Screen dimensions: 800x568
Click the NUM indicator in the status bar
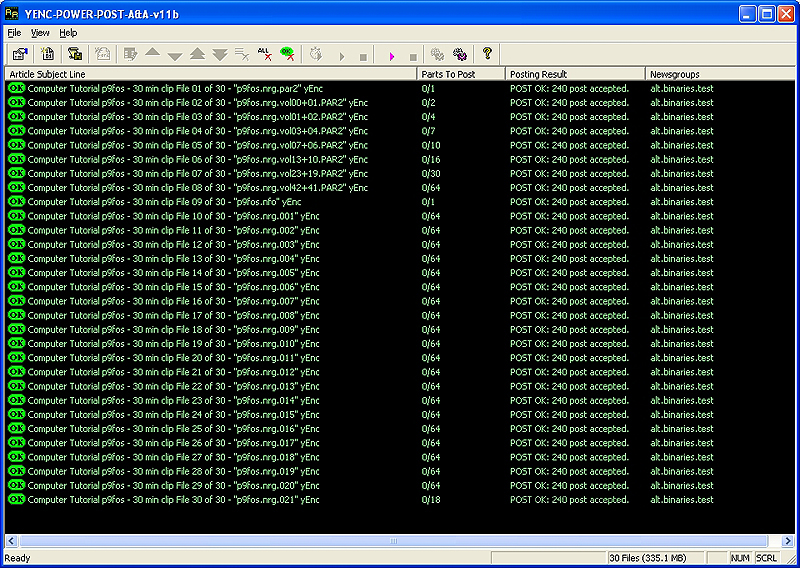pos(740,558)
